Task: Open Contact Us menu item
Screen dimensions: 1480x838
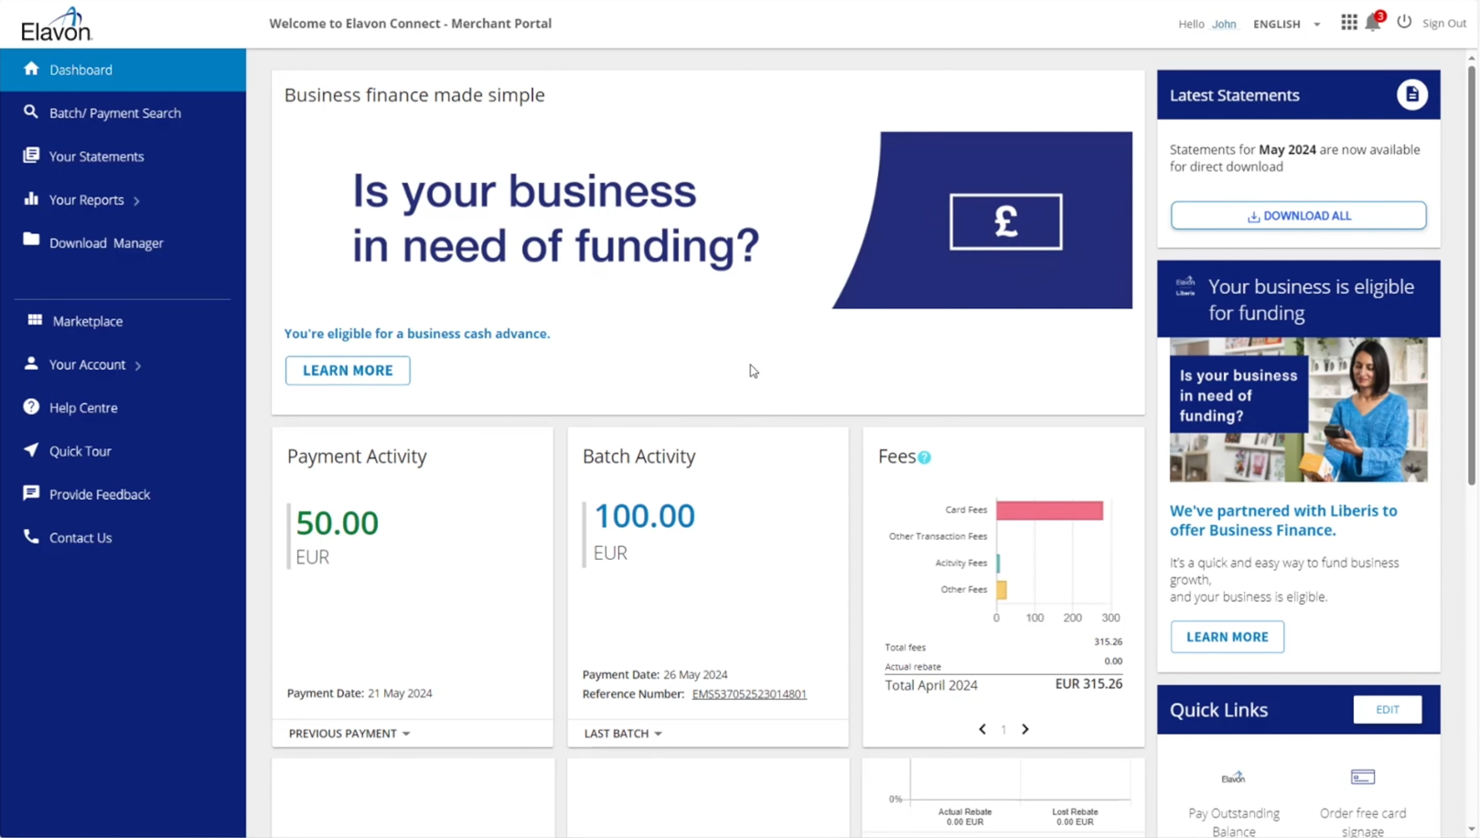Action: 123,538
